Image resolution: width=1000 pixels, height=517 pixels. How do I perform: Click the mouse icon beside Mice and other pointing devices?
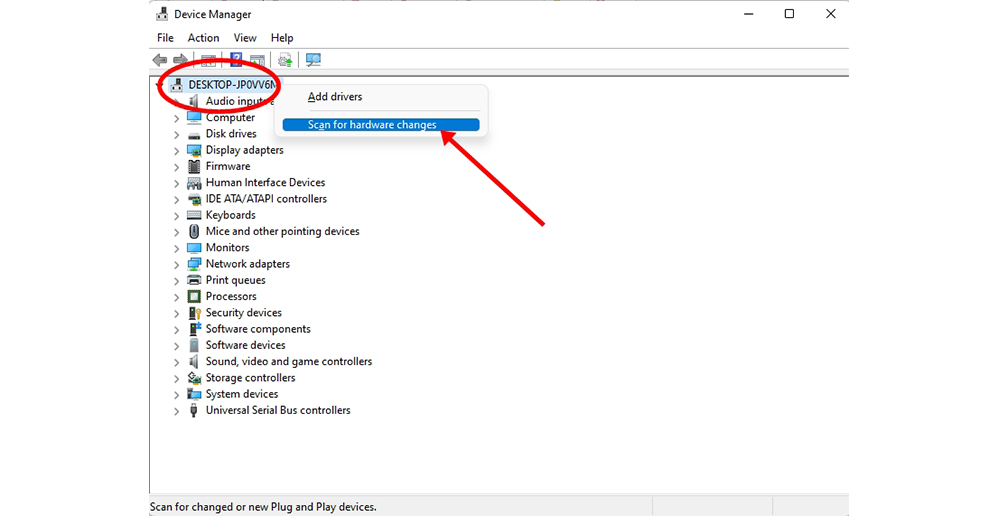[x=194, y=231]
